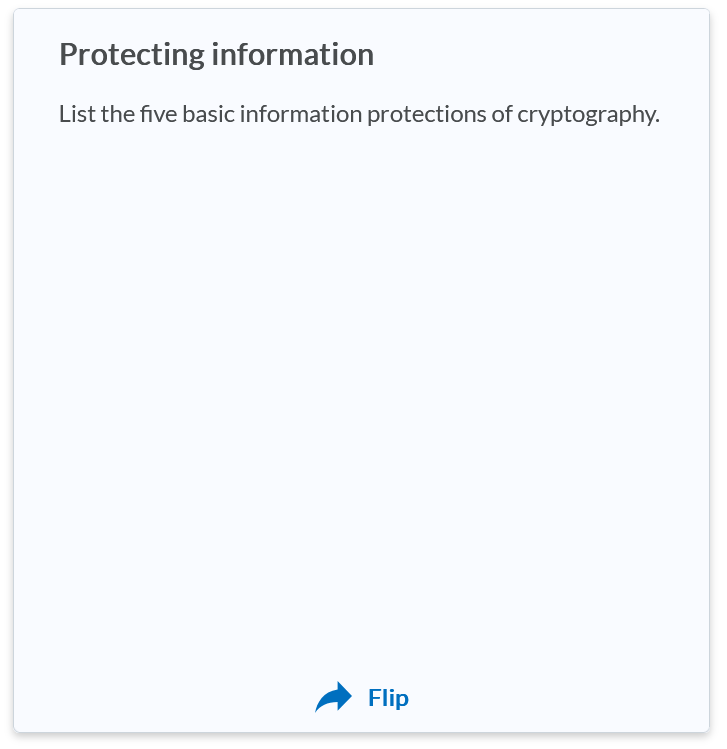Click the word "basic" in the question
The image size is (727, 749).
[x=207, y=114]
